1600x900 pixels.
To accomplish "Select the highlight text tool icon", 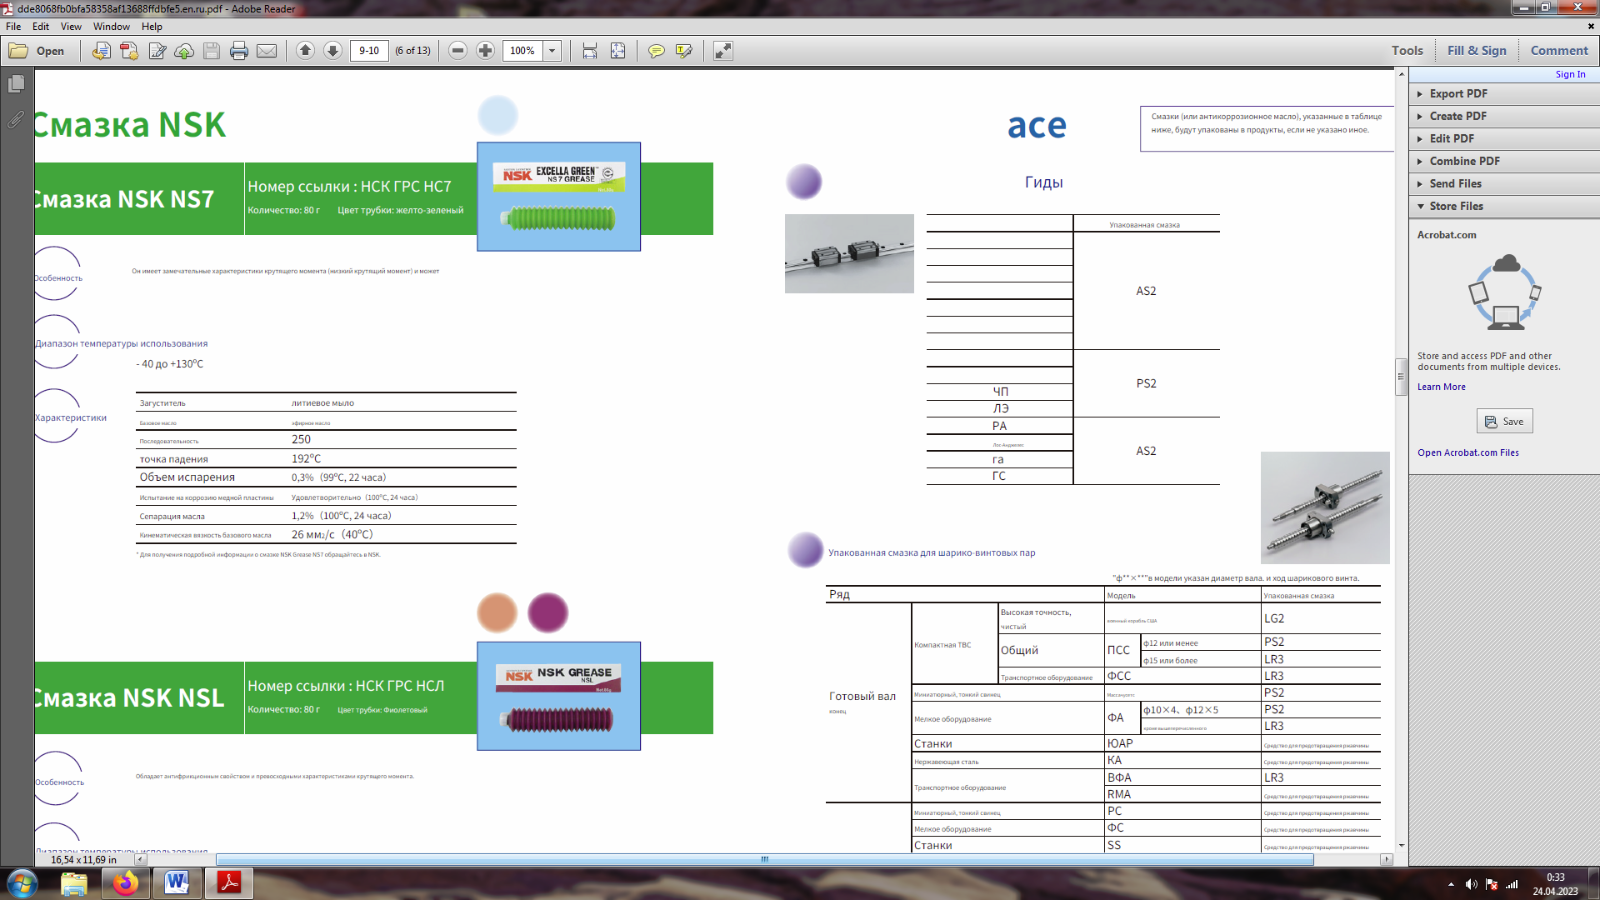I will pyautogui.click(x=684, y=50).
